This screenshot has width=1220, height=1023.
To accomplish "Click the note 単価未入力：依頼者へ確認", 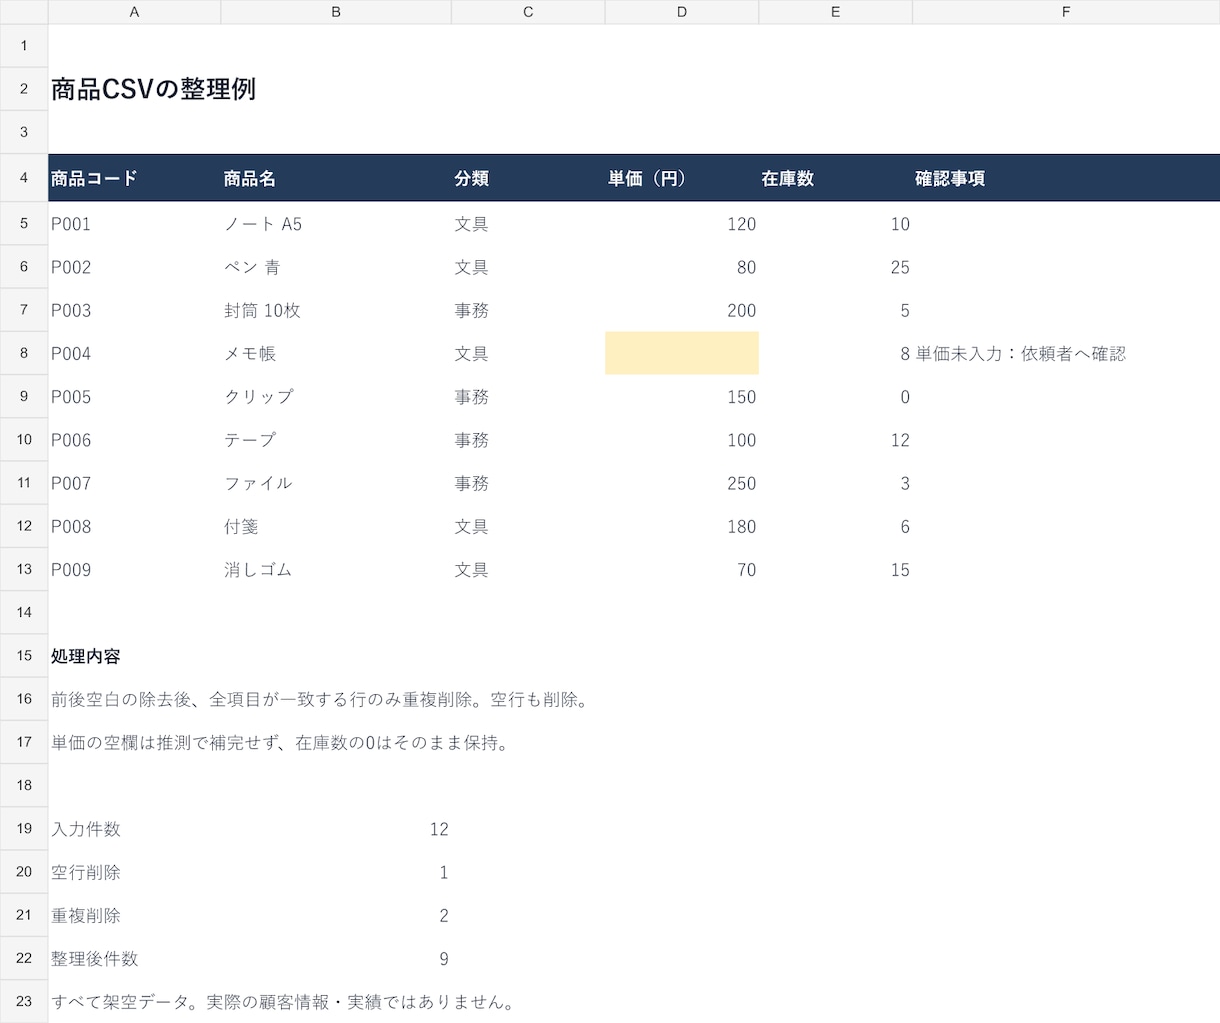I will point(1021,353).
